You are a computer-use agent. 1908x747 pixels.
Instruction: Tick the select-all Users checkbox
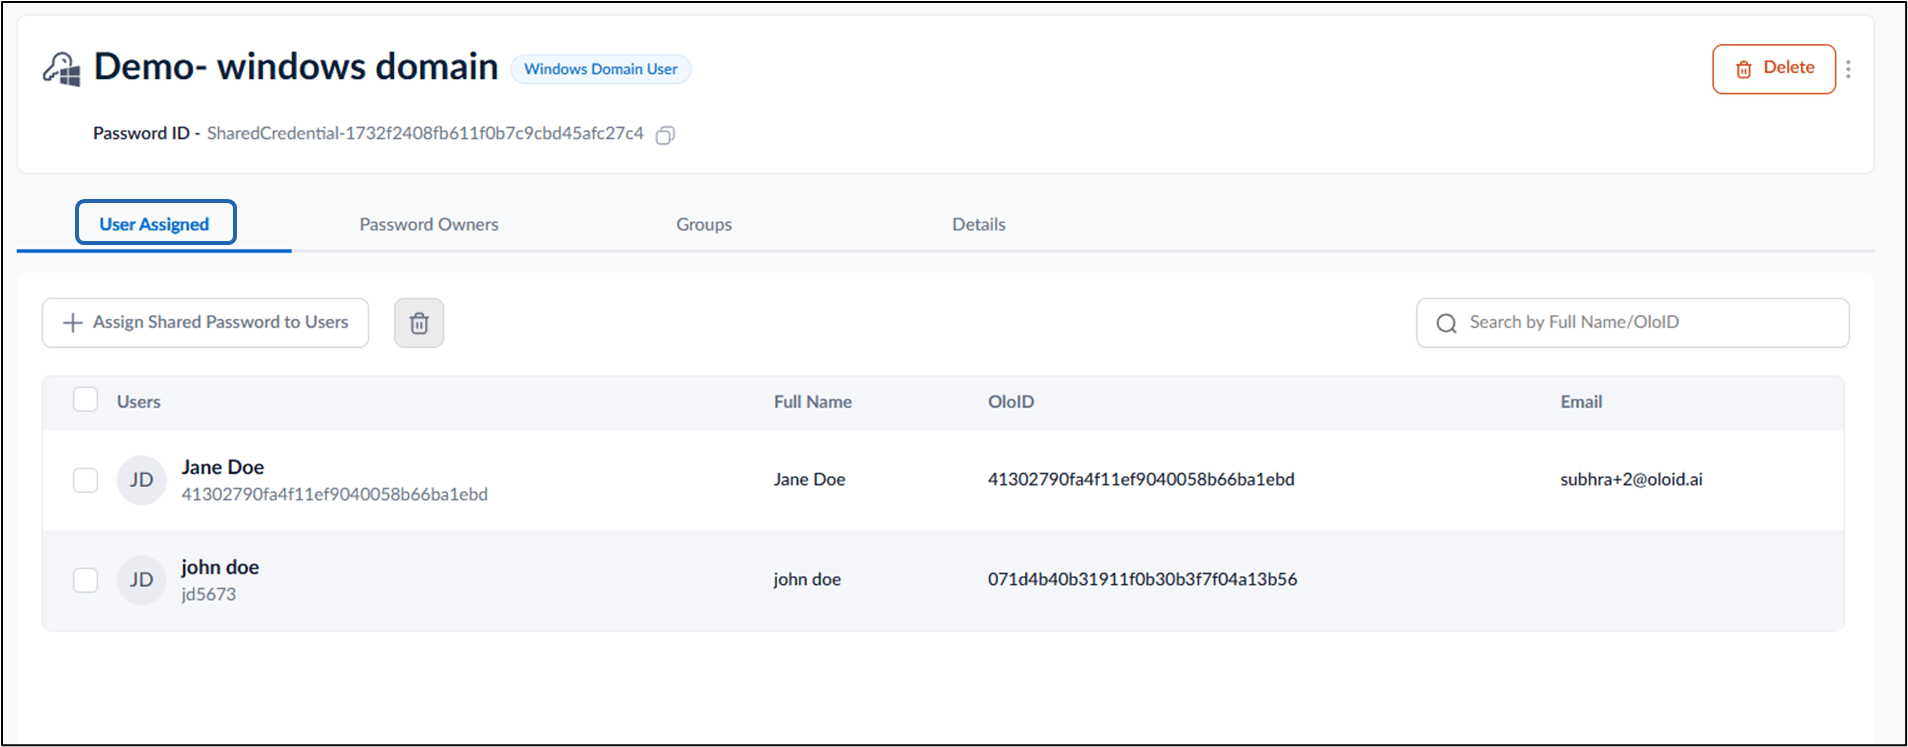click(86, 400)
